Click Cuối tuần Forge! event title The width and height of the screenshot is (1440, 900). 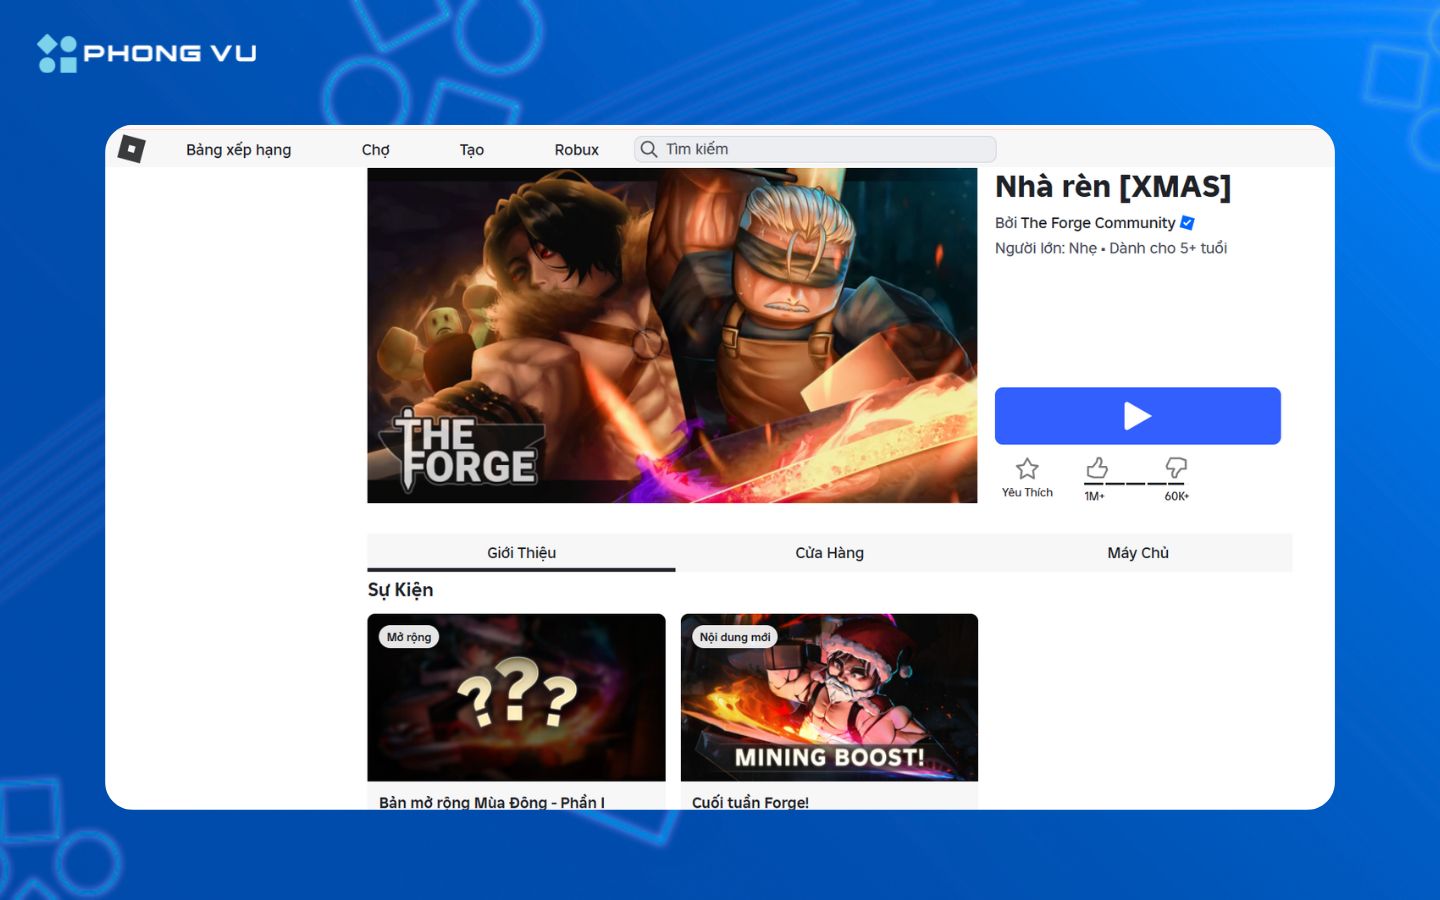pos(750,802)
